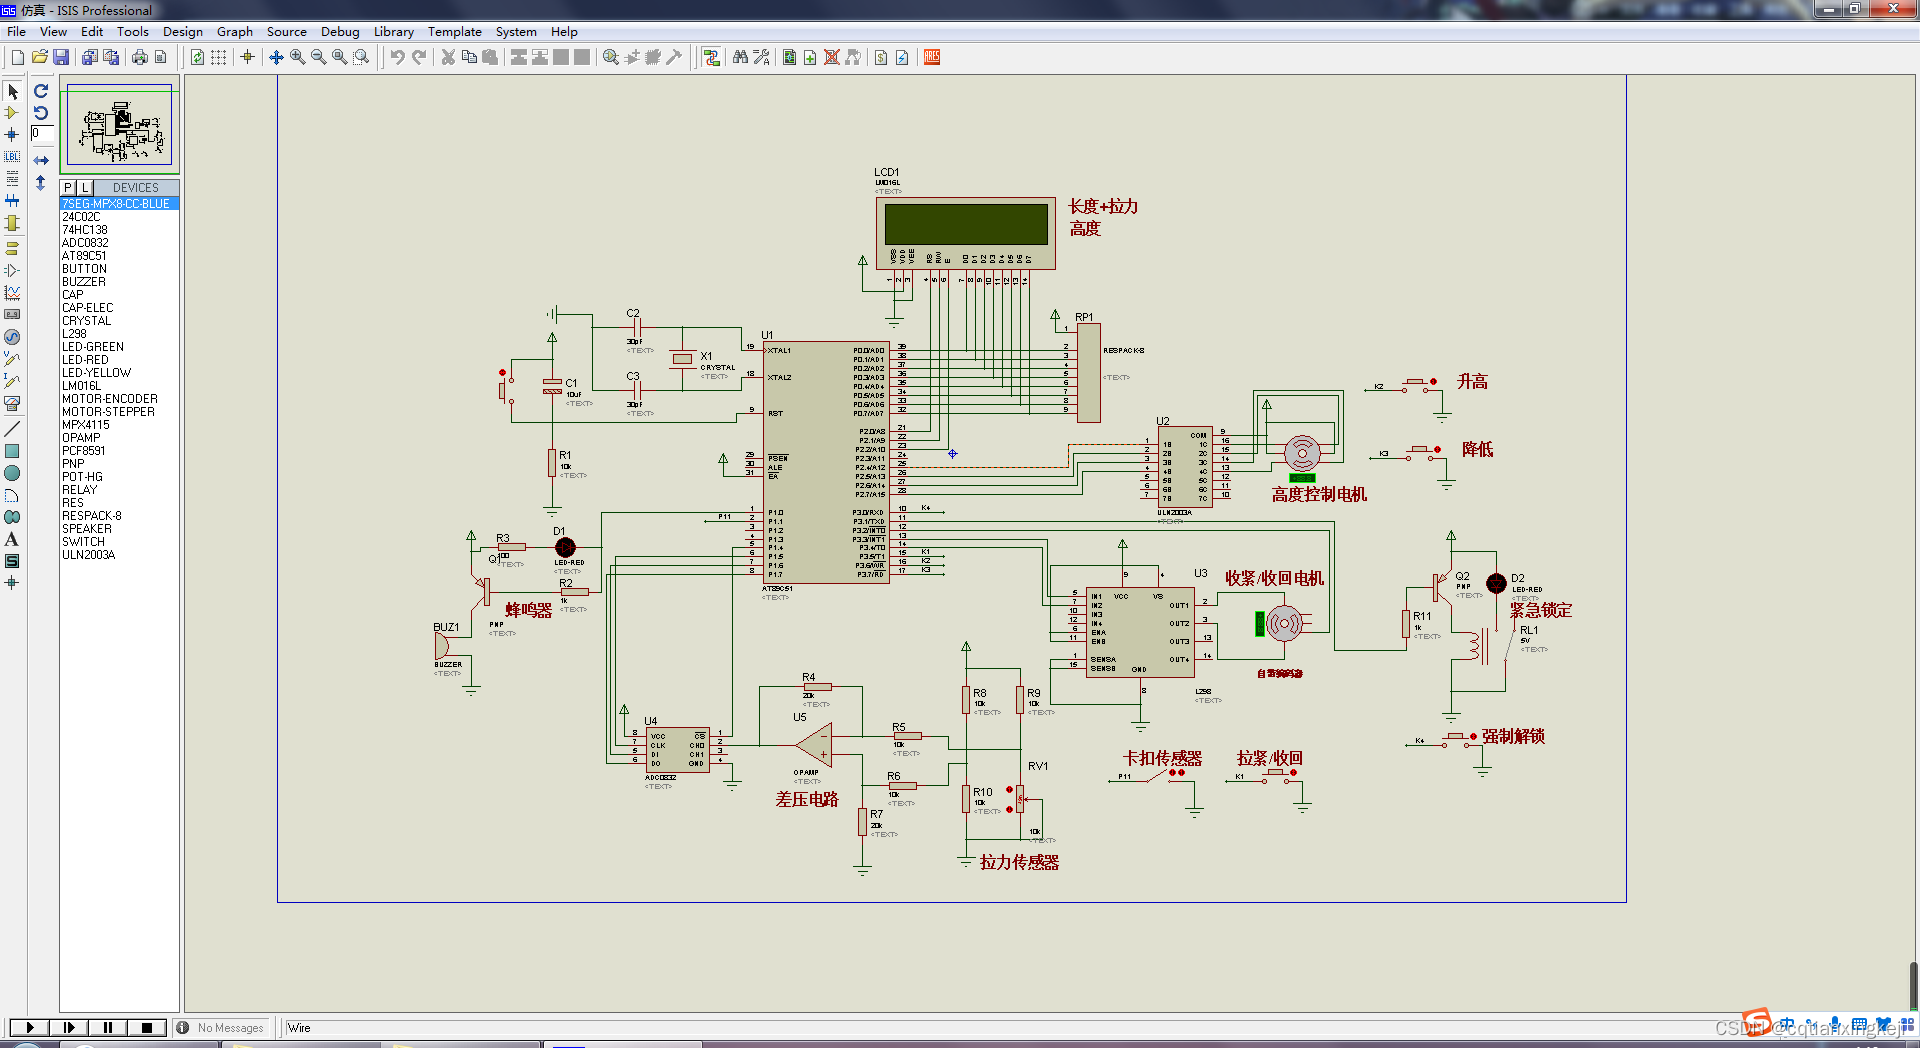Click the Zoom In magnifier icon
Image resolution: width=1920 pixels, height=1048 pixels.
[297, 57]
